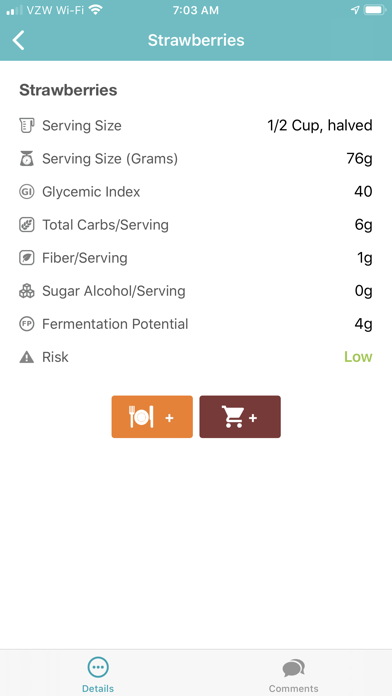Select the Fermentation Potential row label
This screenshot has height=696, width=392.
click(x=115, y=324)
